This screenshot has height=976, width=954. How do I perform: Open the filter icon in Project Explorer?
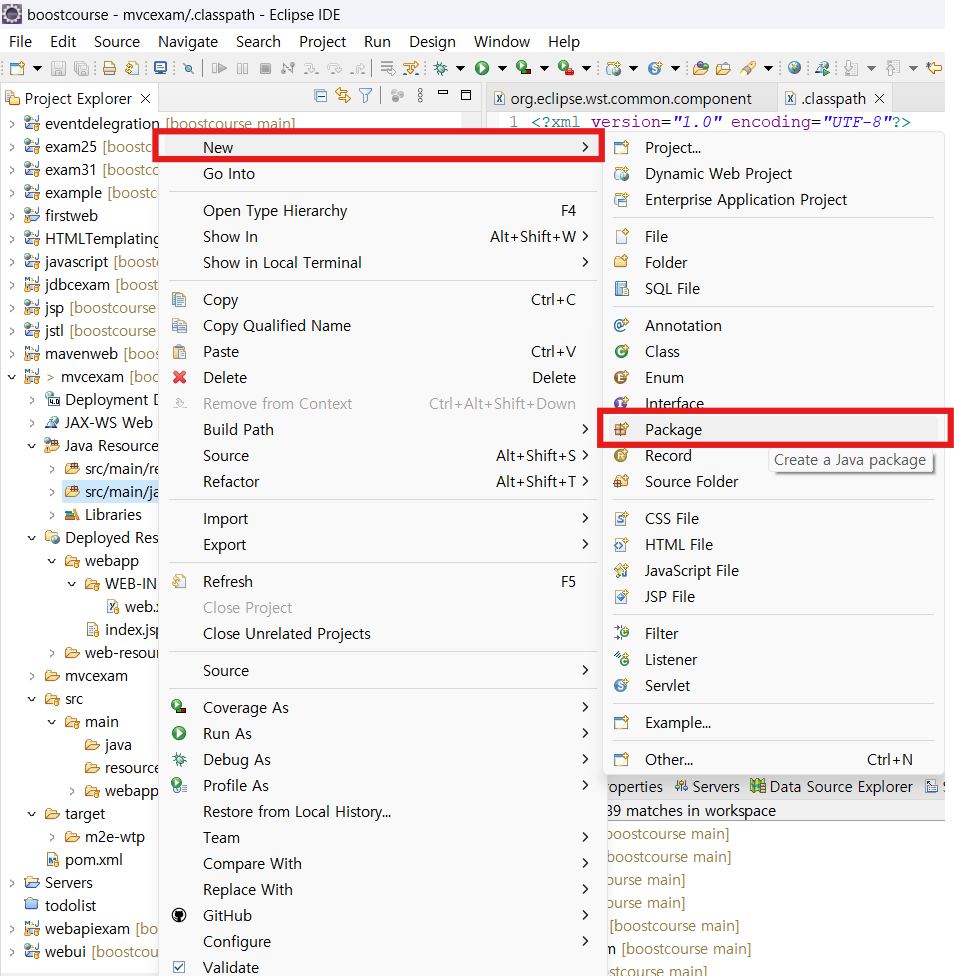coord(366,95)
